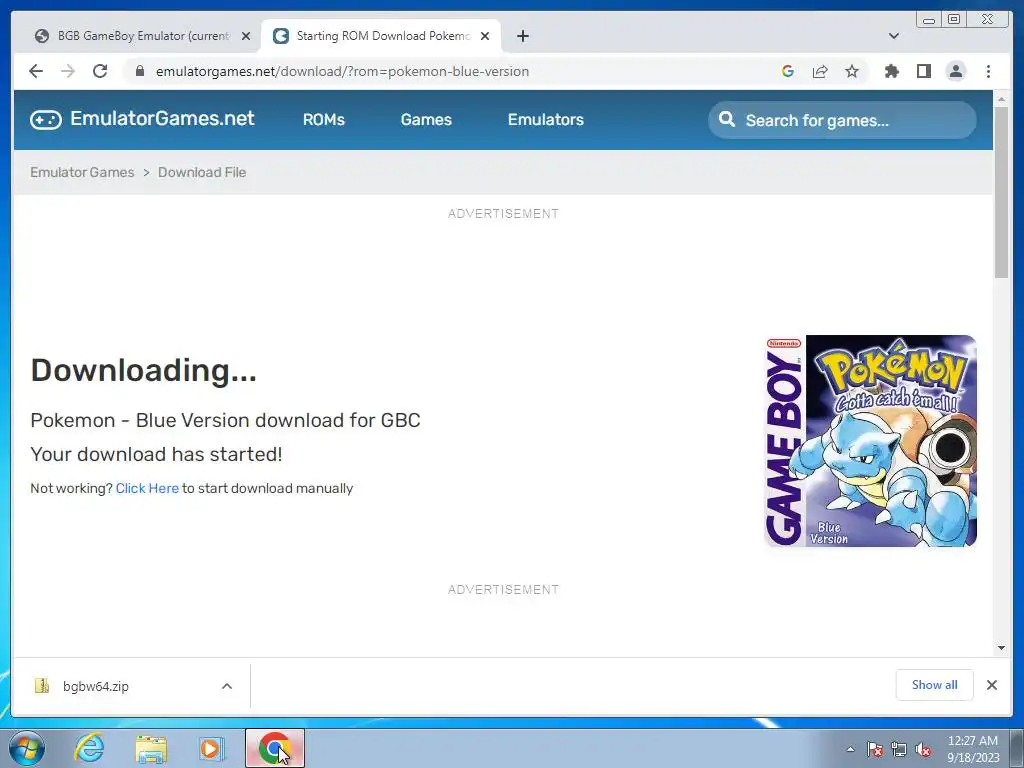Open the bgbw64.zip downloaded file

tap(95, 686)
